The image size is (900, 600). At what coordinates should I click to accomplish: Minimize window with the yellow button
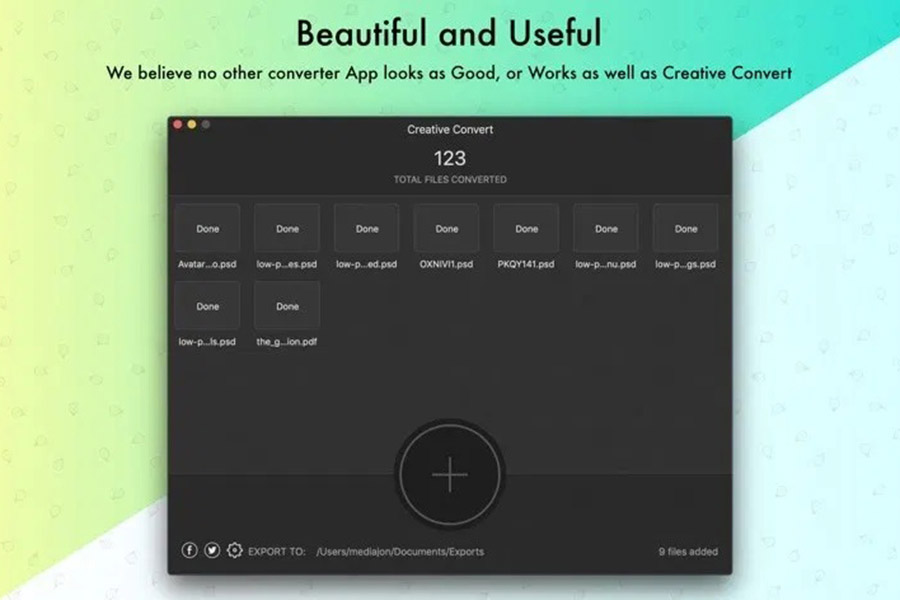192,125
